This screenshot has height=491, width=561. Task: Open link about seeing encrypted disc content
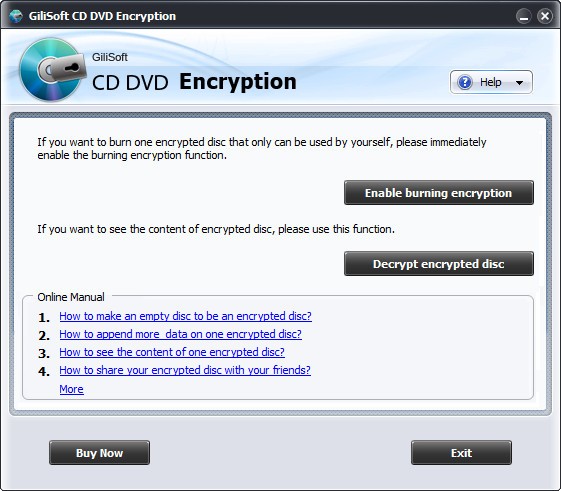(172, 352)
